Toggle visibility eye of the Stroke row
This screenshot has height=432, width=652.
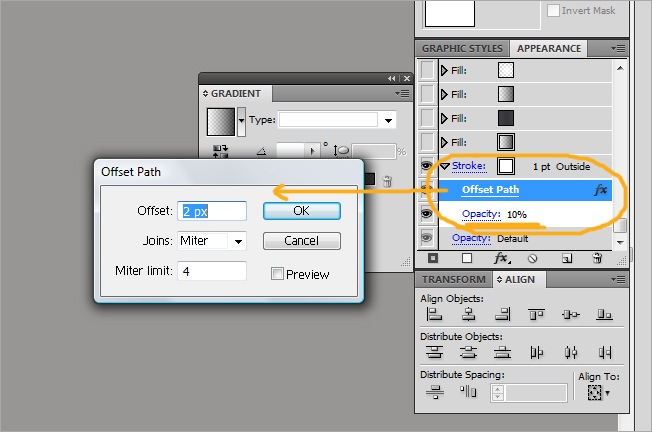[x=426, y=166]
